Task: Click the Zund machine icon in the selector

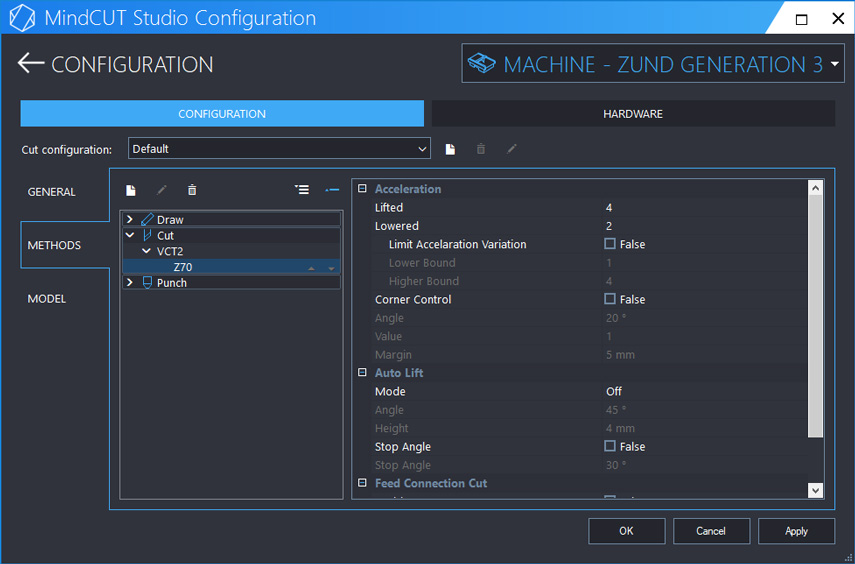Action: pos(481,64)
